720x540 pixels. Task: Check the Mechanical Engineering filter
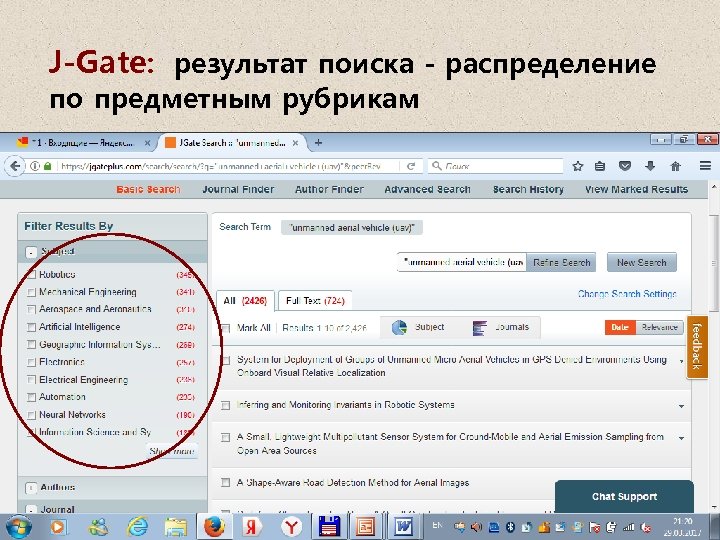point(31,292)
